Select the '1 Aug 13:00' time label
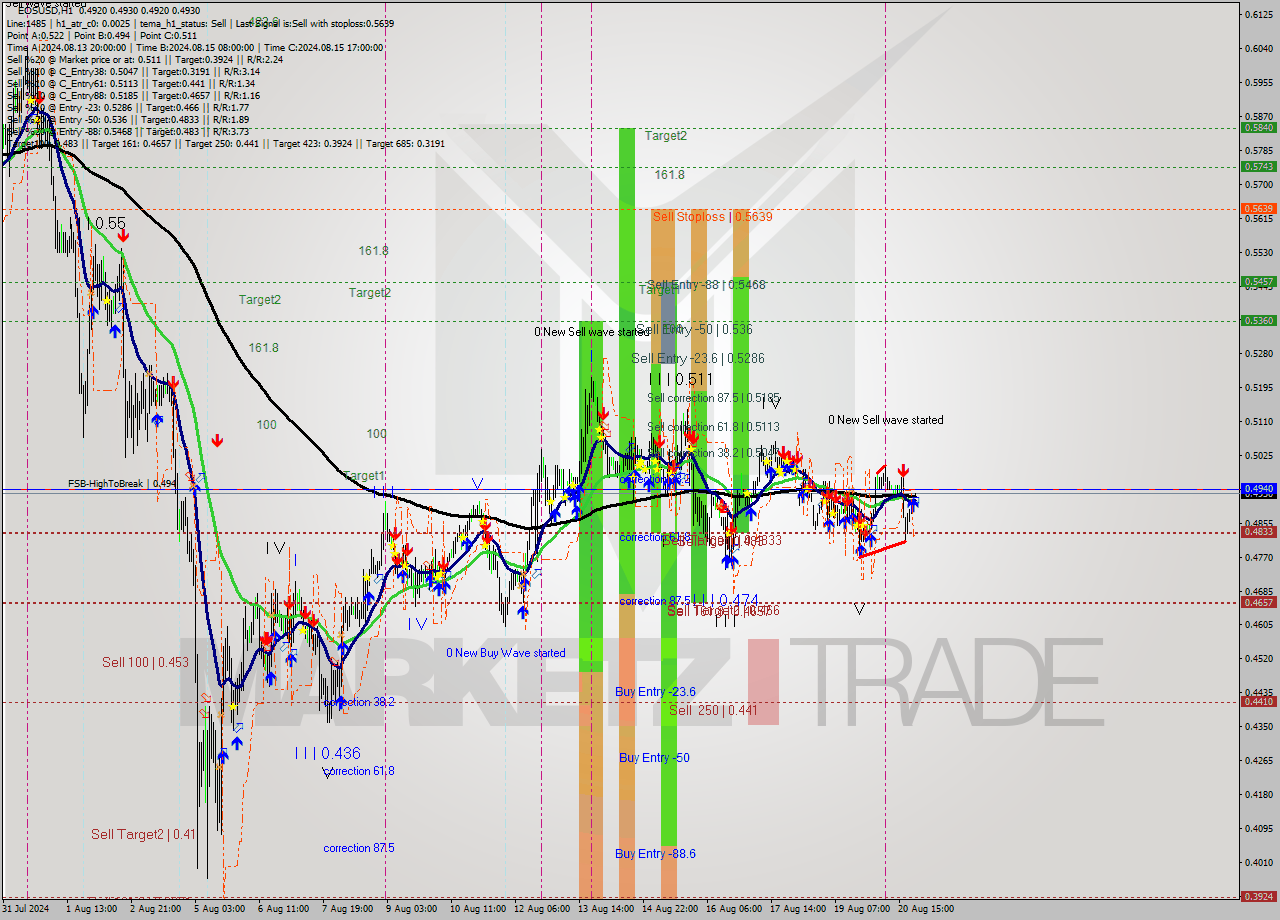The height and width of the screenshot is (920, 1280). click(x=91, y=910)
